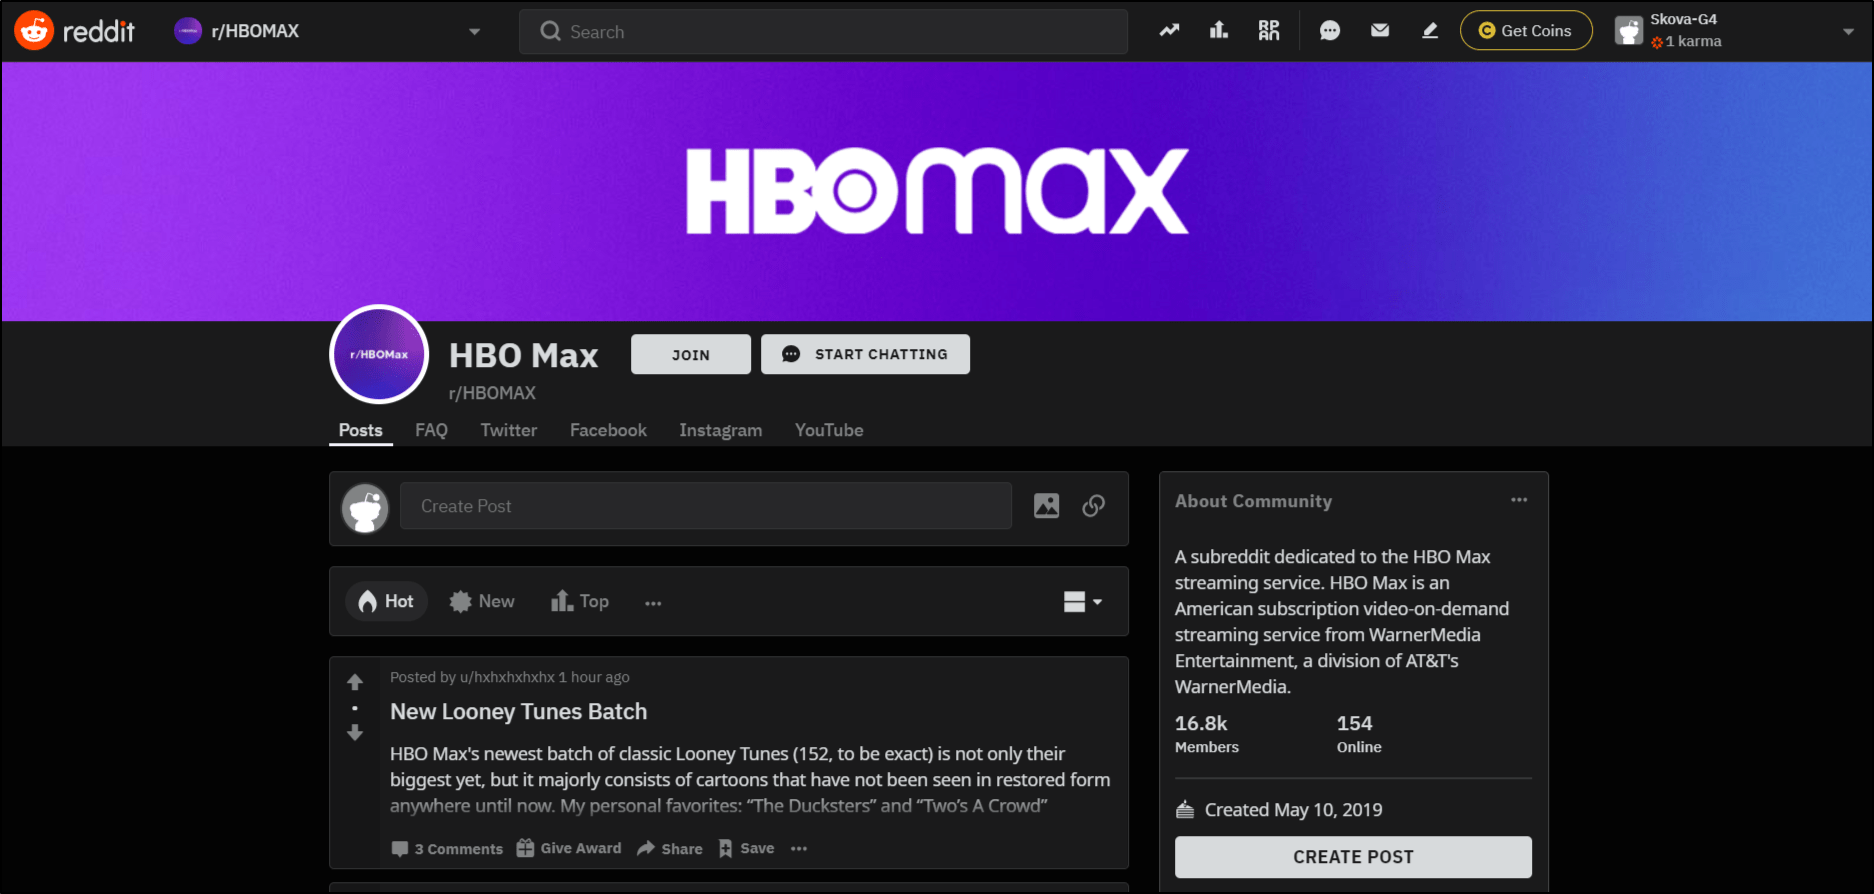The height and width of the screenshot is (894, 1874).
Task: Join the HBO Max community
Action: pos(691,354)
